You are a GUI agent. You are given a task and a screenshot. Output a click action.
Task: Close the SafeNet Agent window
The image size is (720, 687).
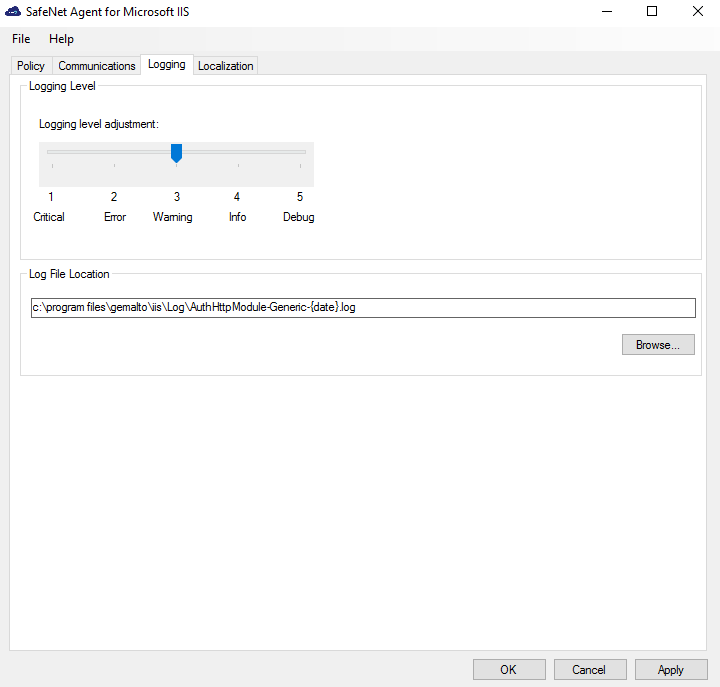pyautogui.click(x=698, y=11)
